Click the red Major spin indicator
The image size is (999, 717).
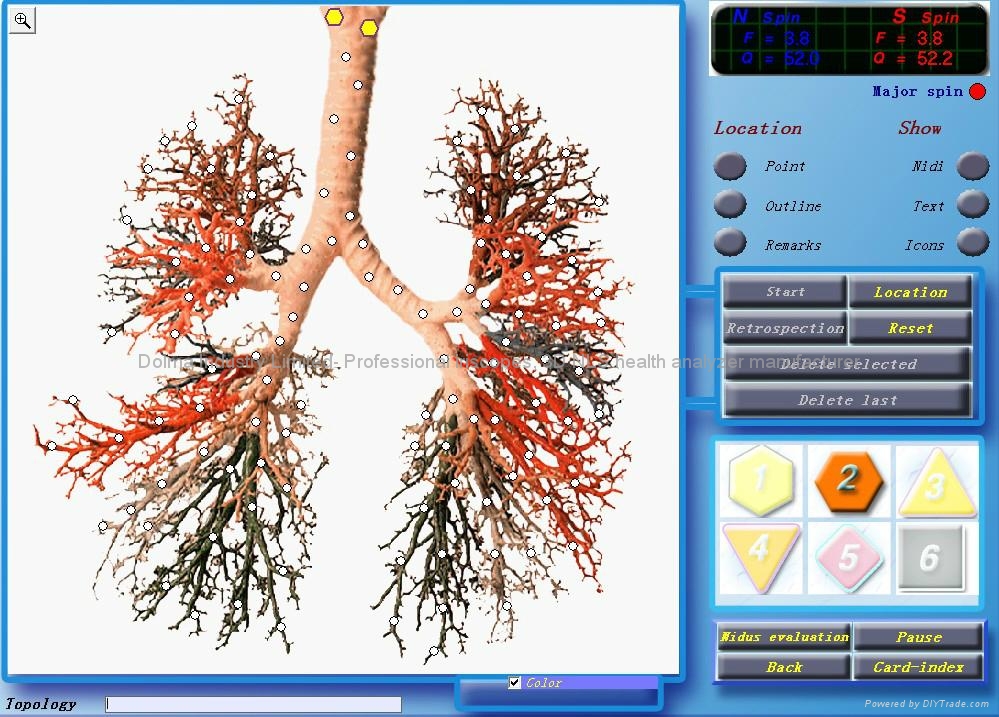tap(977, 92)
